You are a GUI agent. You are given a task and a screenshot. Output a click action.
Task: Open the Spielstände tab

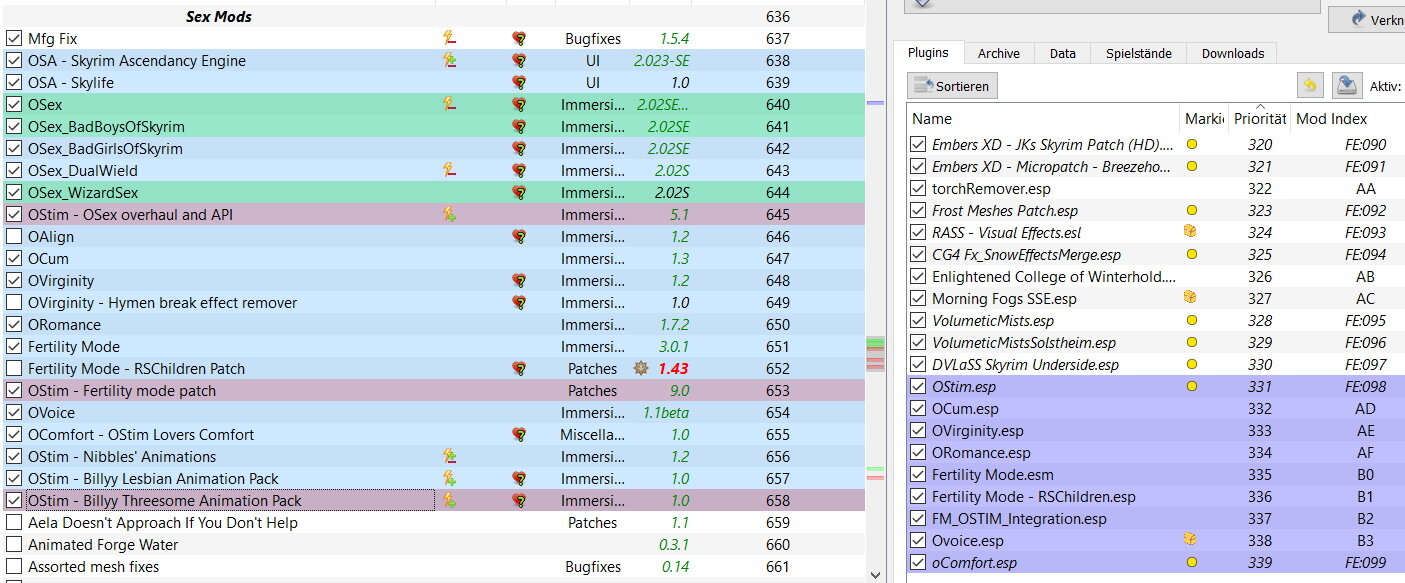click(1139, 54)
